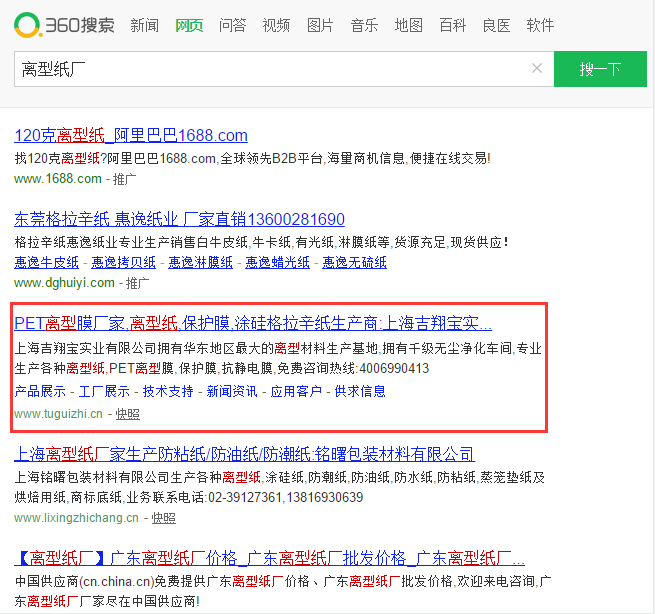655x614 pixels.
Task: Click the search input containing 离型纸厂
Action: pyautogui.click(x=284, y=69)
